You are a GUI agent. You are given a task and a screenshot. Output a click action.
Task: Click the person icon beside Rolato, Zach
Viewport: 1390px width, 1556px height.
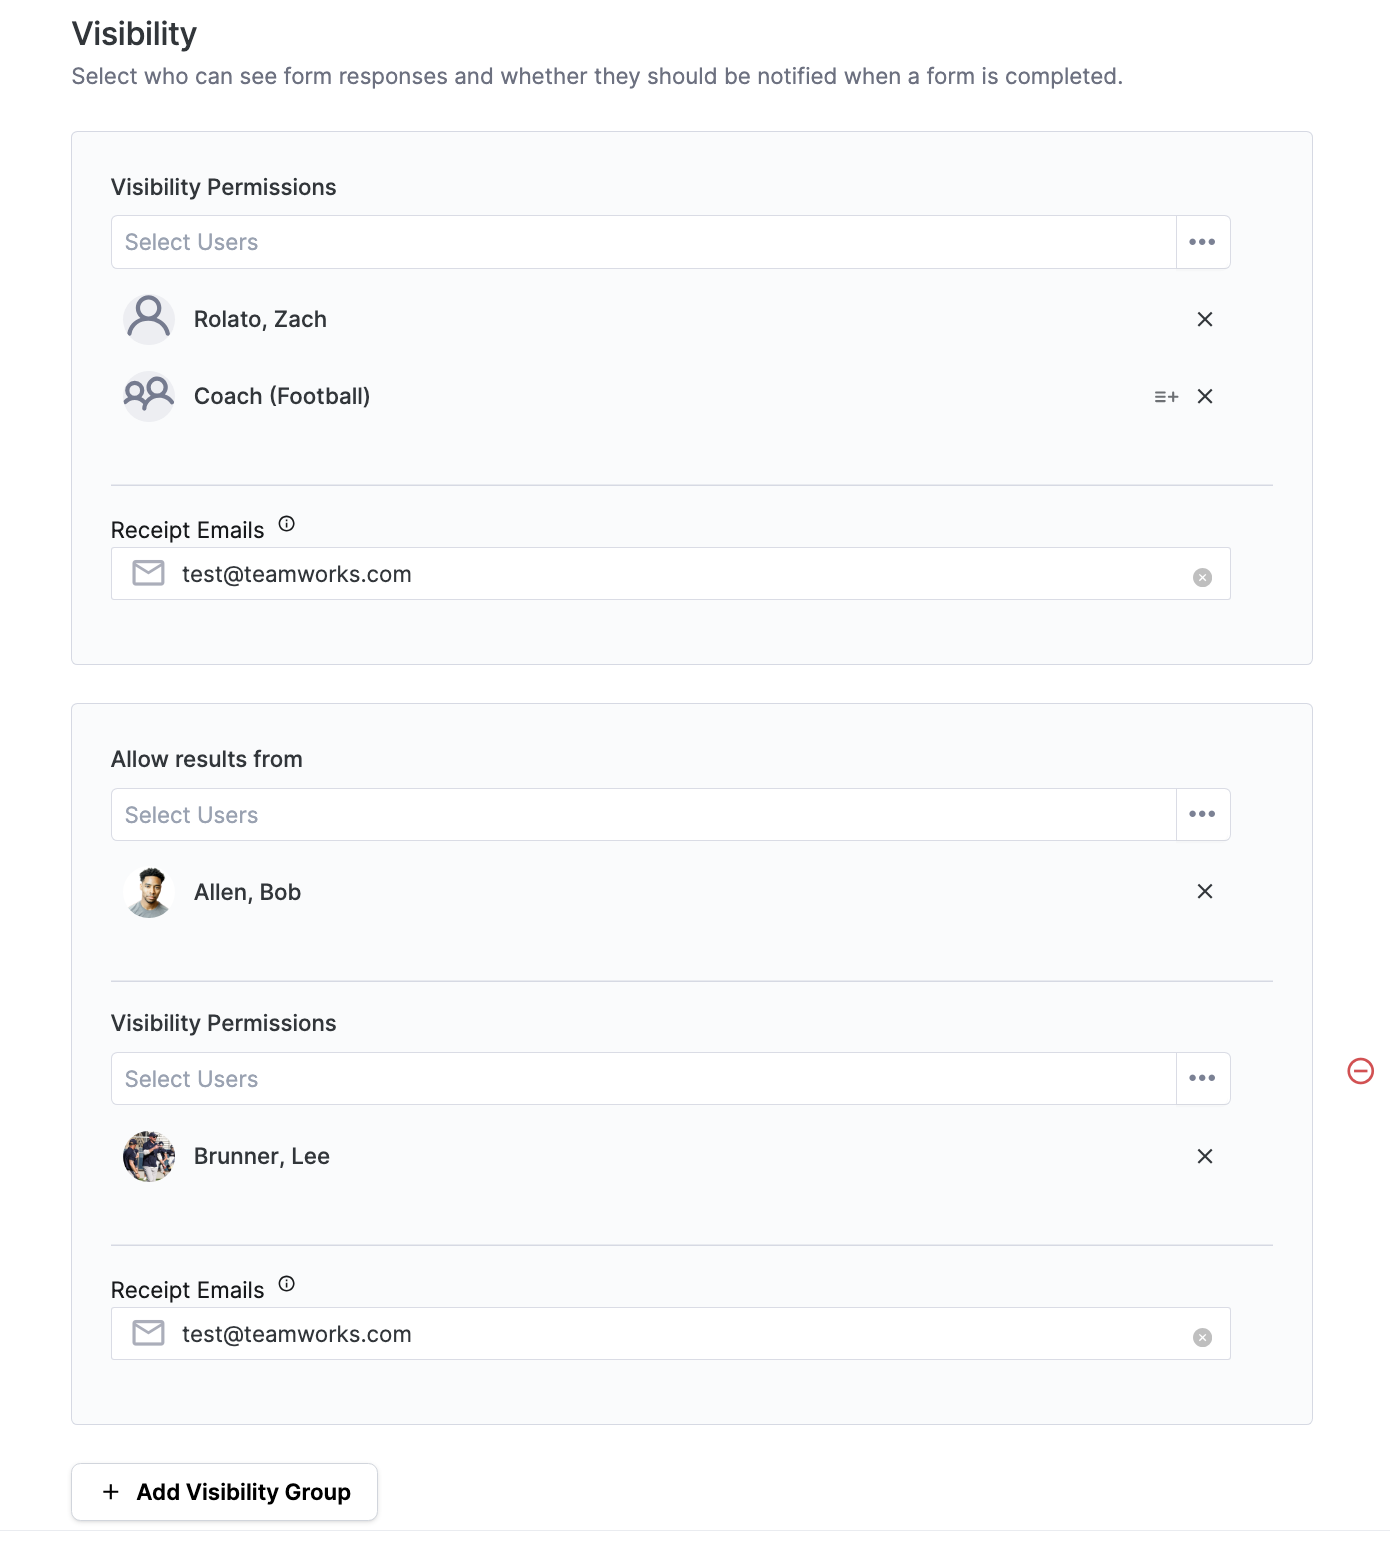point(147,318)
